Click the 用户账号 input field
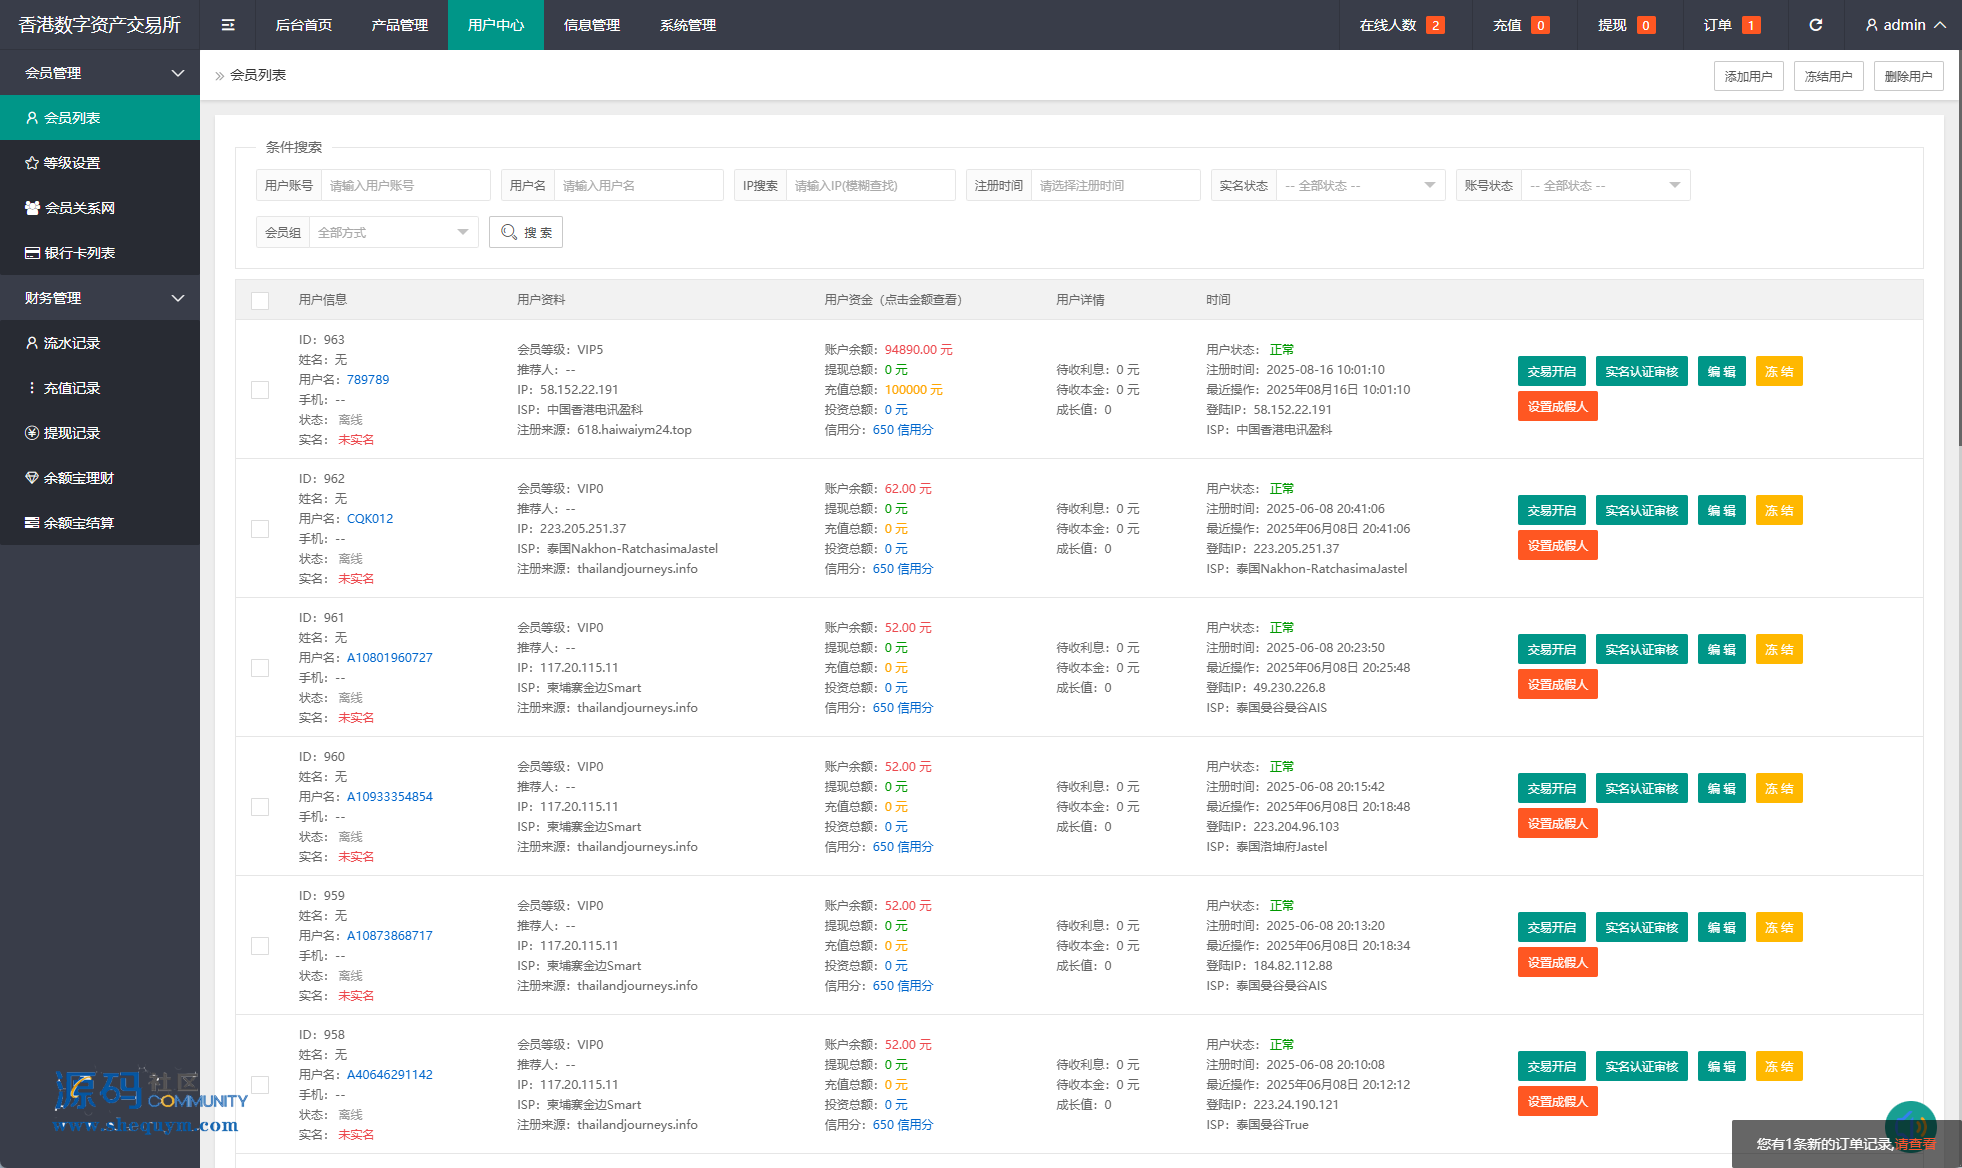This screenshot has width=1962, height=1168. 405,185
